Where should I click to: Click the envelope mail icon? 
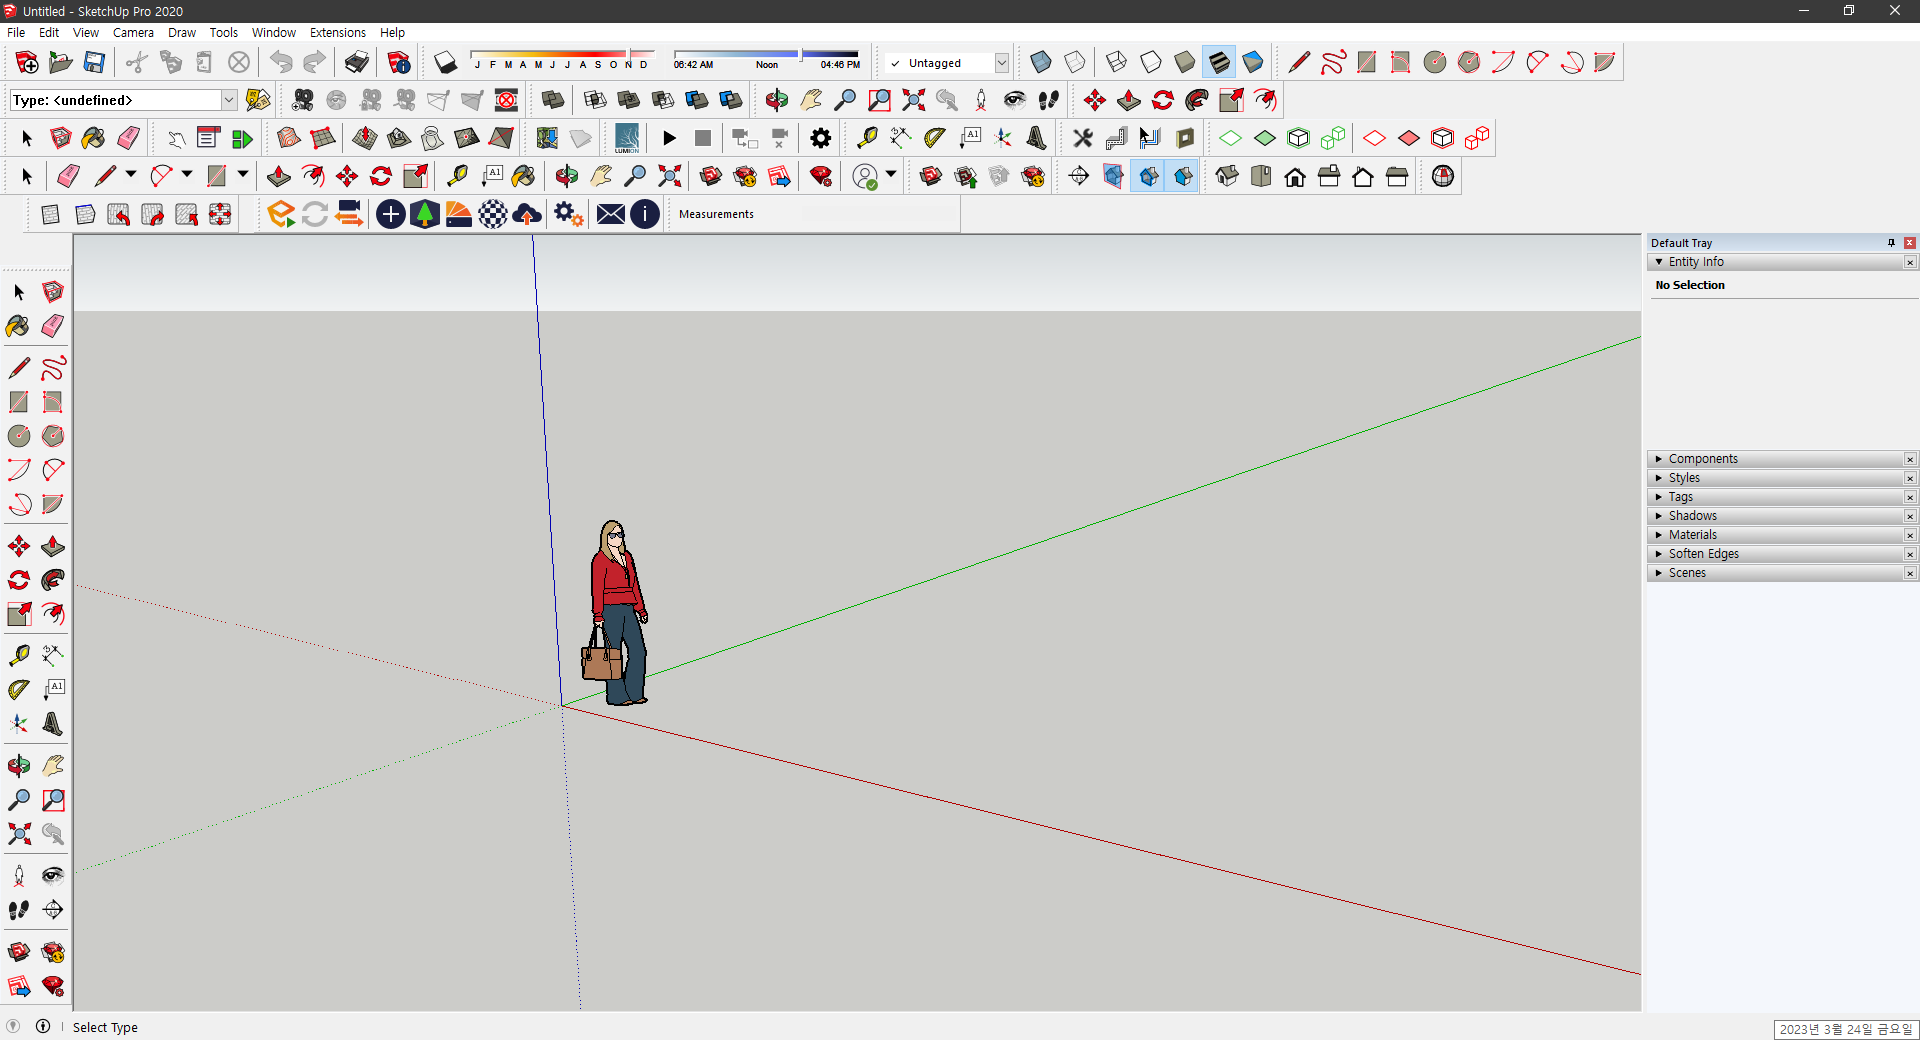(x=611, y=214)
